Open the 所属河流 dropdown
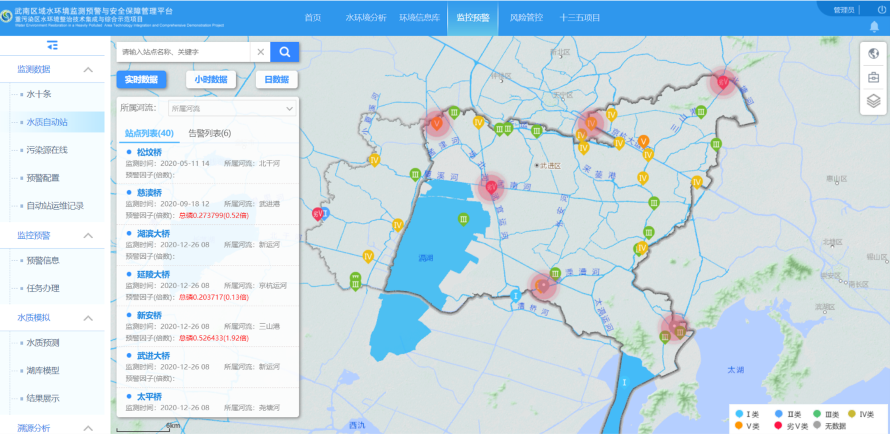Screen dimensions: 890x434 232,108
